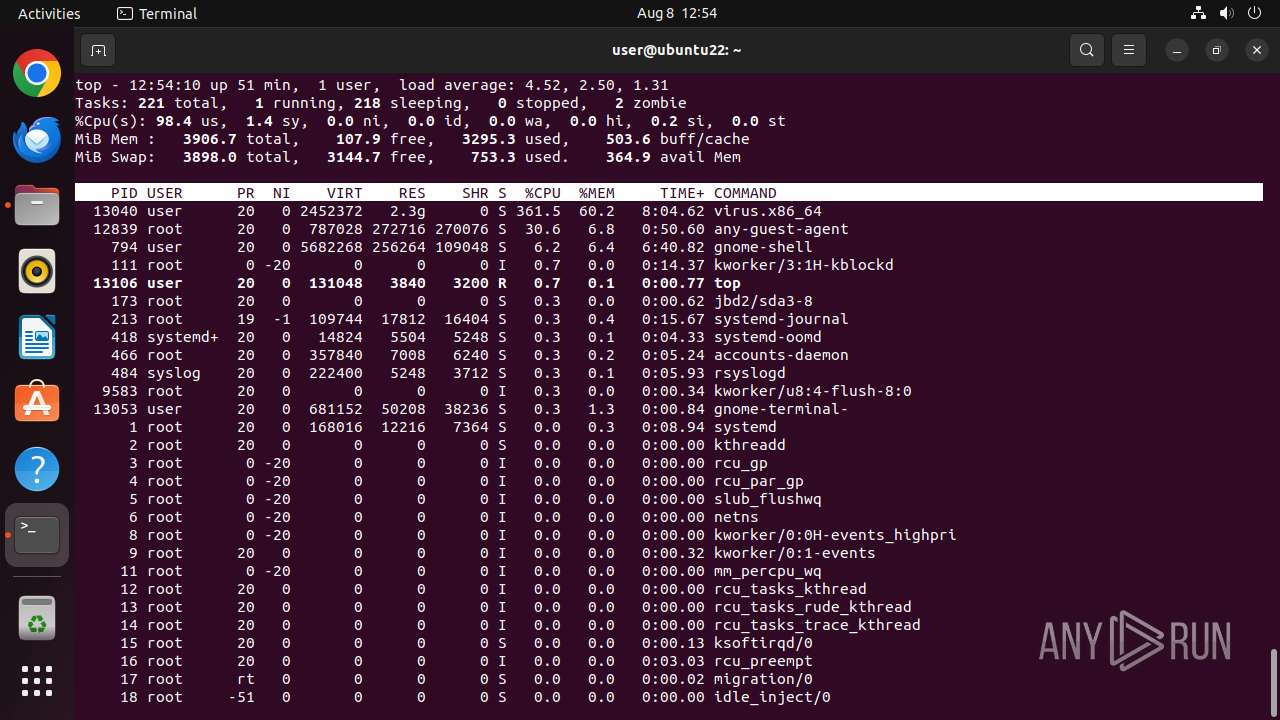Minimize the terminal window
The height and width of the screenshot is (720, 1280).
pyautogui.click(x=1178, y=50)
